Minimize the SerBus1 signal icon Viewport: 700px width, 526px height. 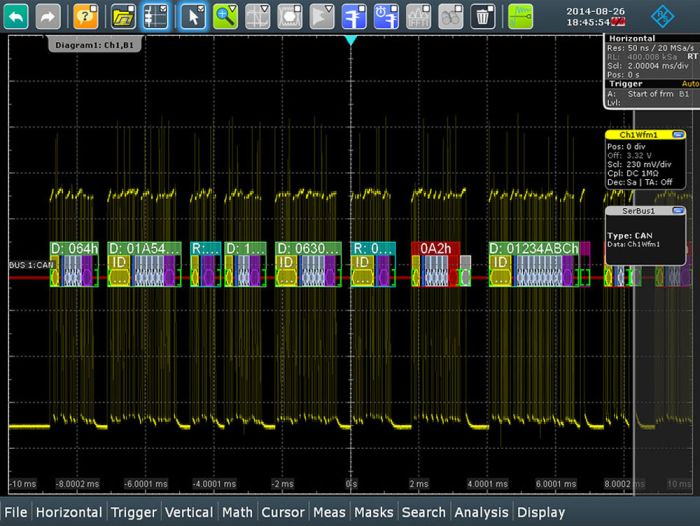[x=679, y=210]
